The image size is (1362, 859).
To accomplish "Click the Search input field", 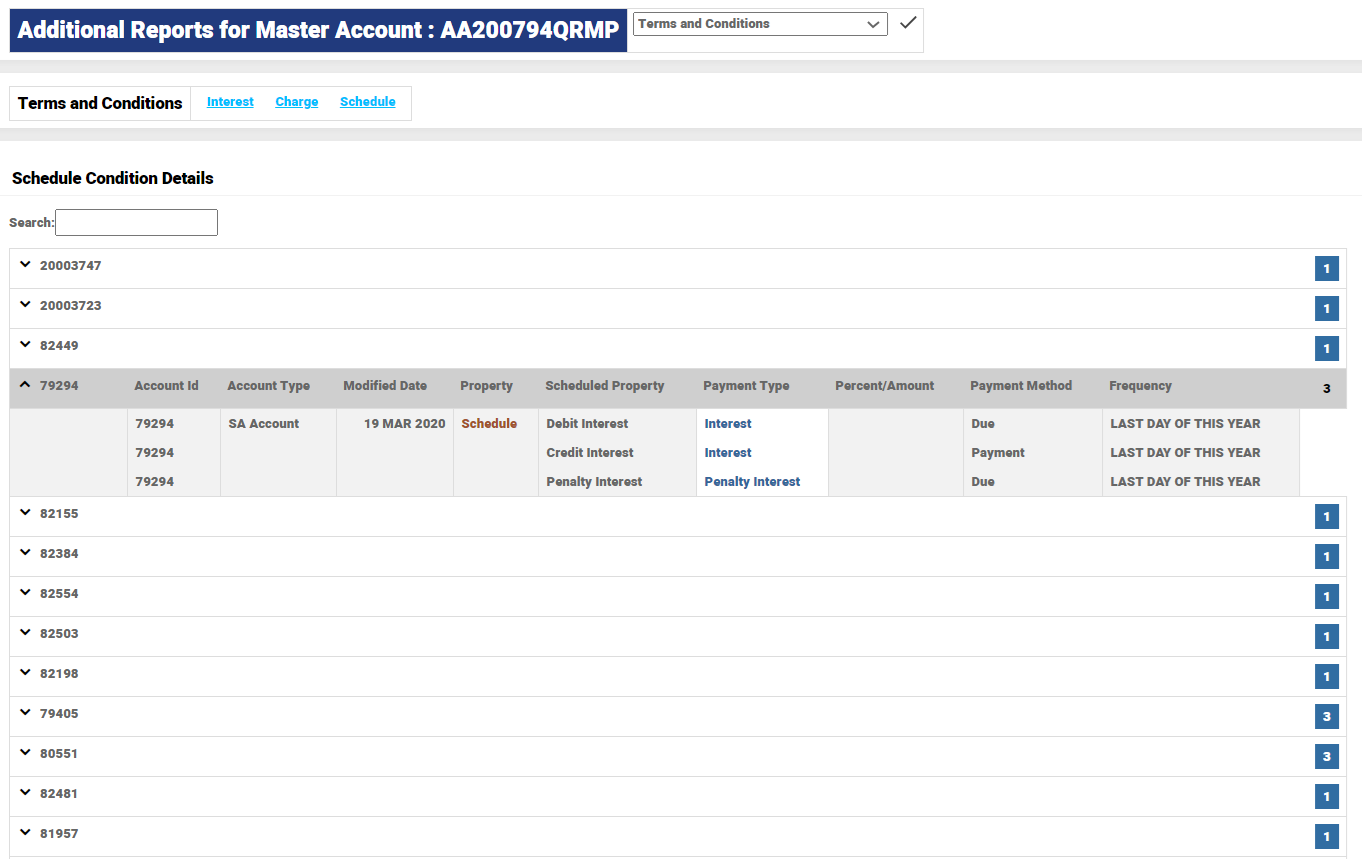I will click(136, 222).
